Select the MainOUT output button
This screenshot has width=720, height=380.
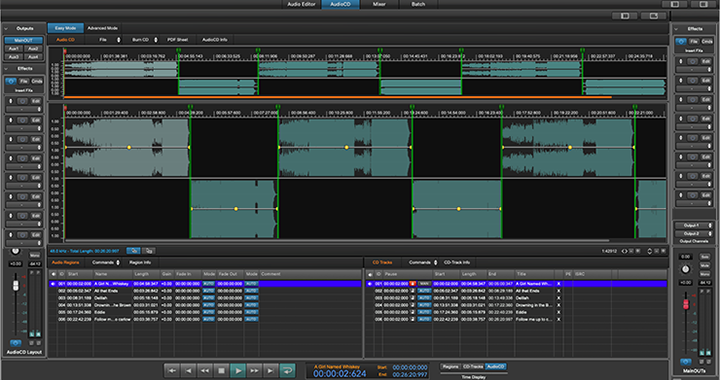pos(24,40)
